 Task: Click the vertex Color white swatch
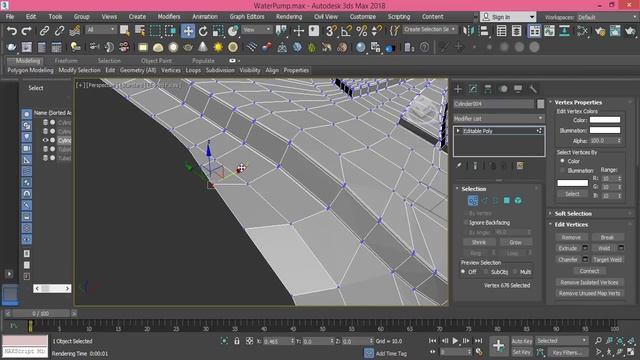pyautogui.click(x=605, y=120)
